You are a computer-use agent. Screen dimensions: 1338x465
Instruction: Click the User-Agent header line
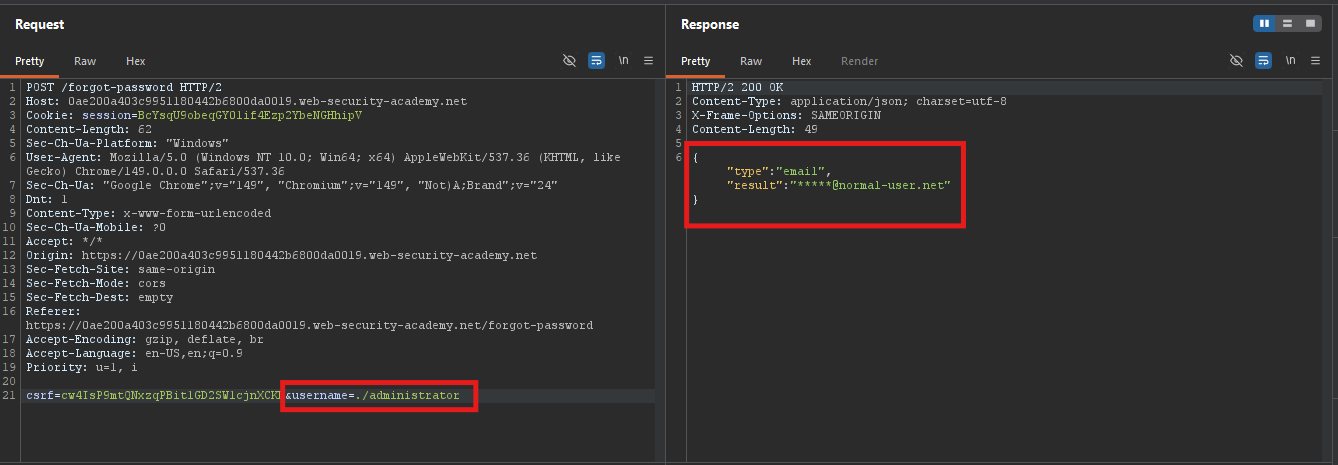point(323,164)
